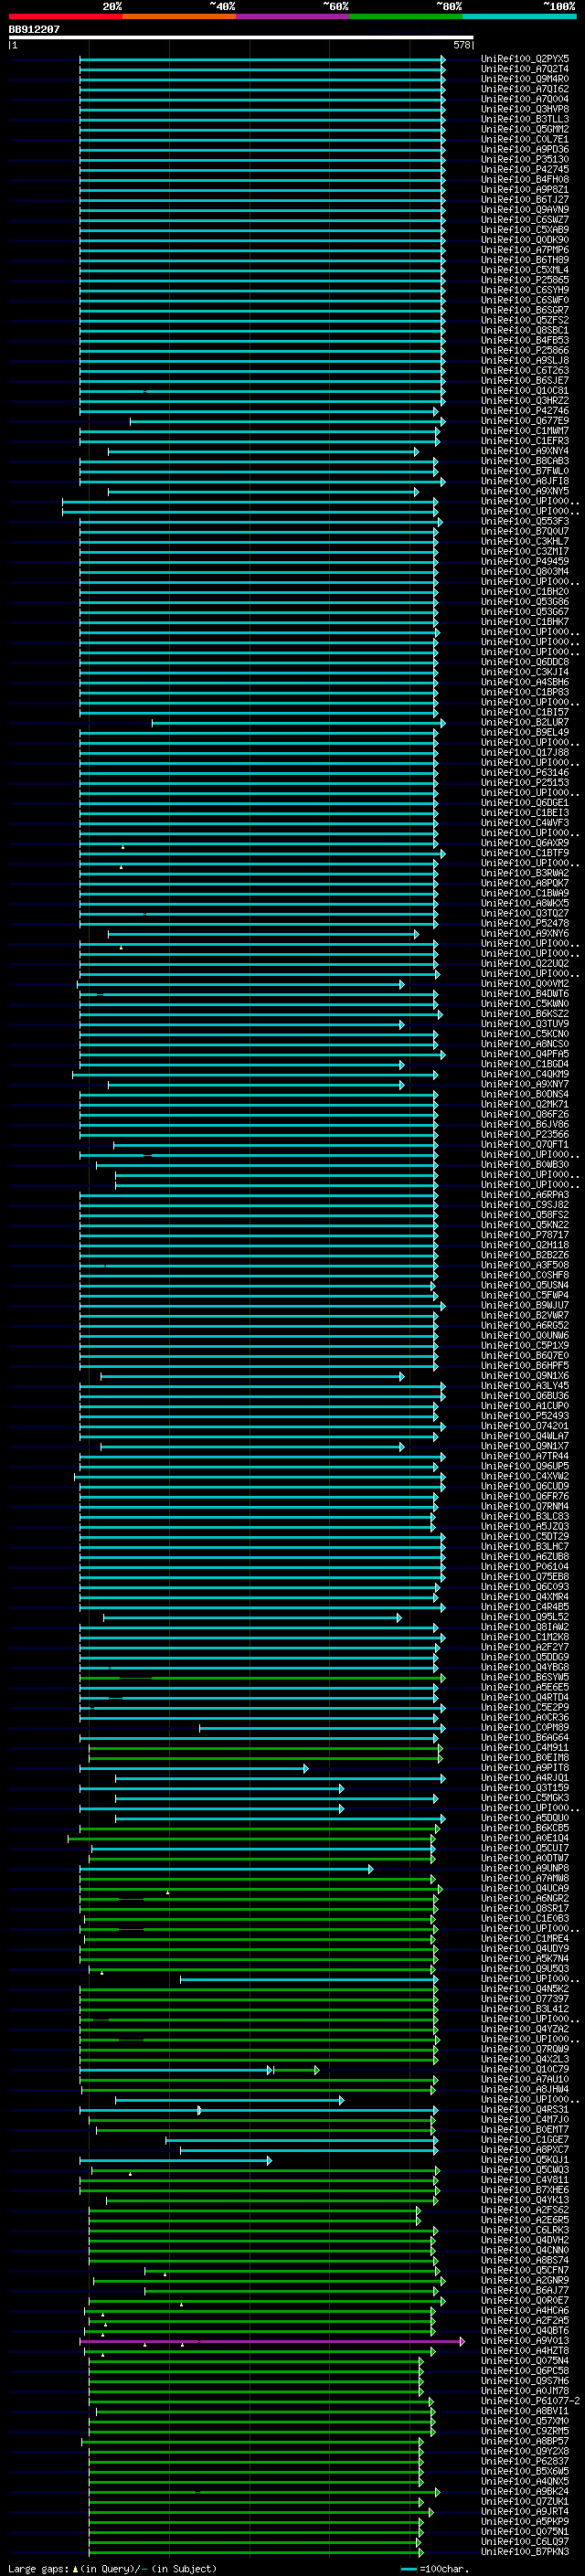Image resolution: width=585 pixels, height=2576 pixels.
Task: Select hit label UniRef100_Q3T159
Action: click(525, 1788)
